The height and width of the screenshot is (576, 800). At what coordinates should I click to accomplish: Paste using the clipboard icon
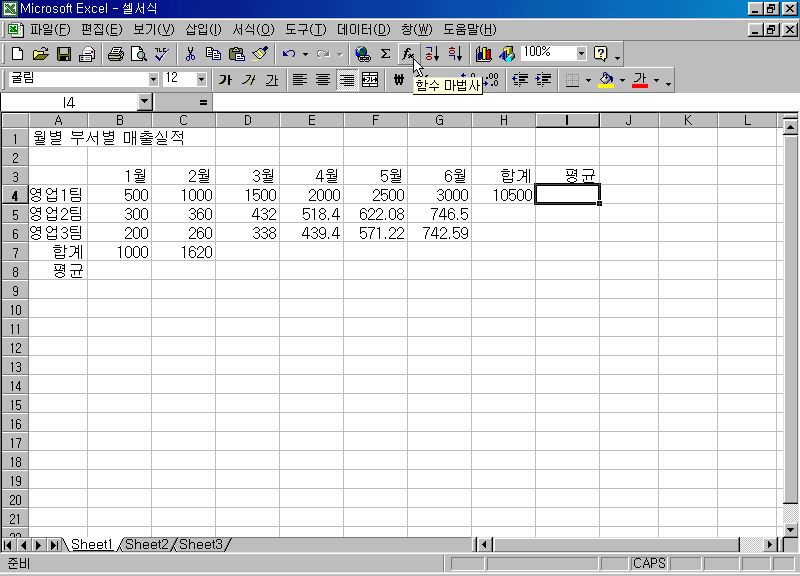236,54
